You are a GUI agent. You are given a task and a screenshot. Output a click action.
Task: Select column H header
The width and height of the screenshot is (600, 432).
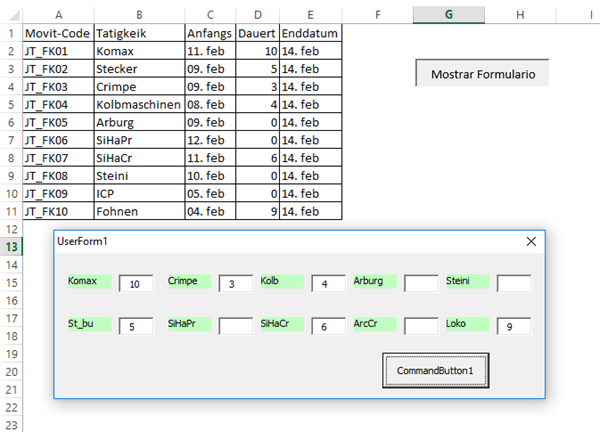coord(520,15)
